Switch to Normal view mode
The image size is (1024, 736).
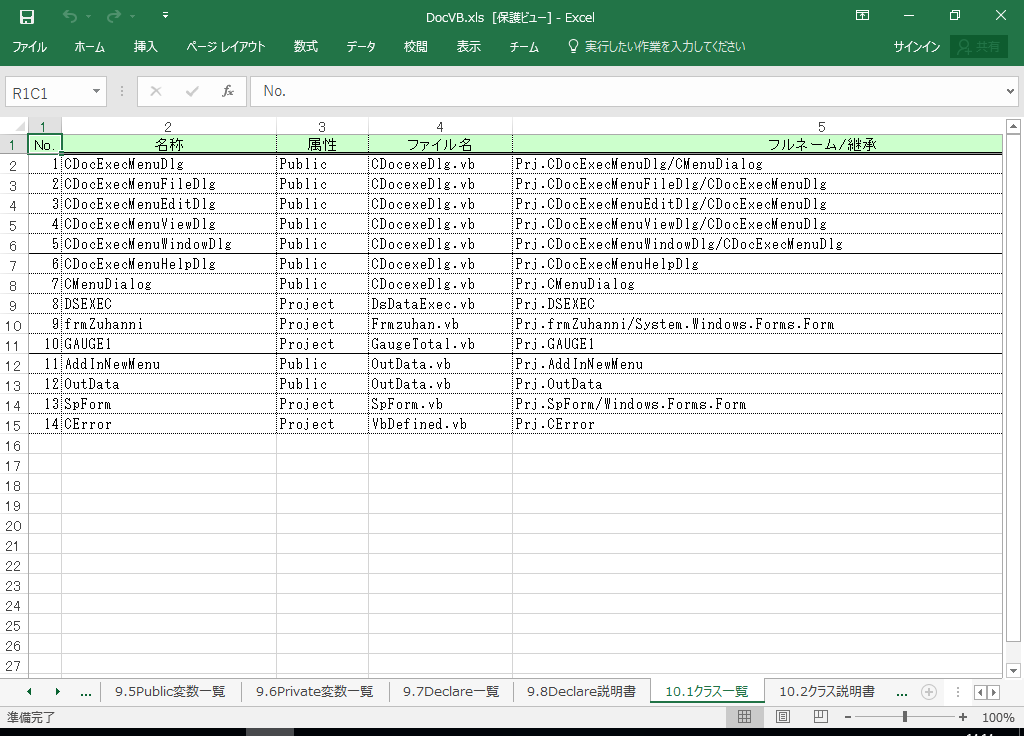coord(744,717)
